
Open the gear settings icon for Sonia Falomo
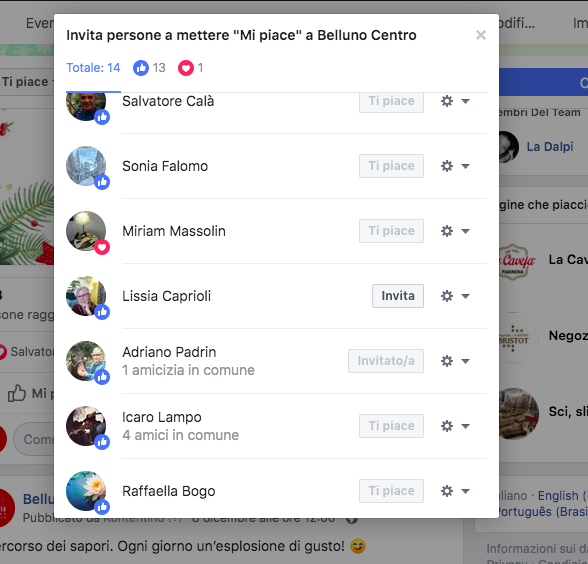click(x=447, y=166)
